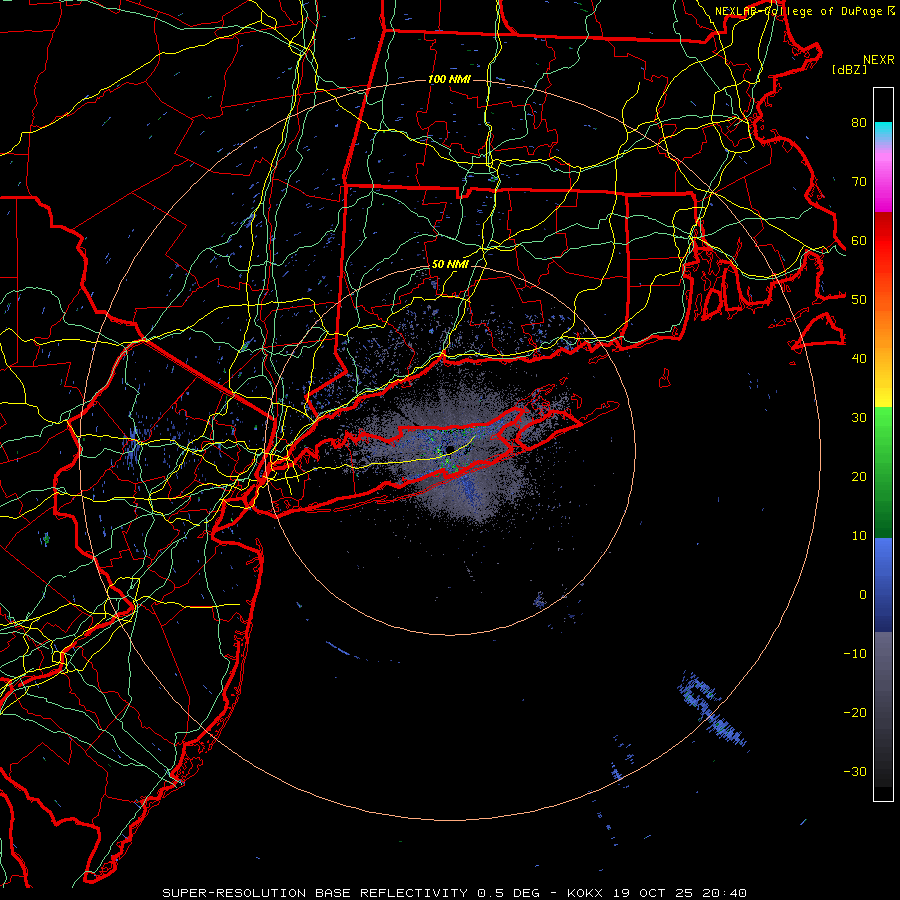Select the -10 value on the dBZ scale

855,654
